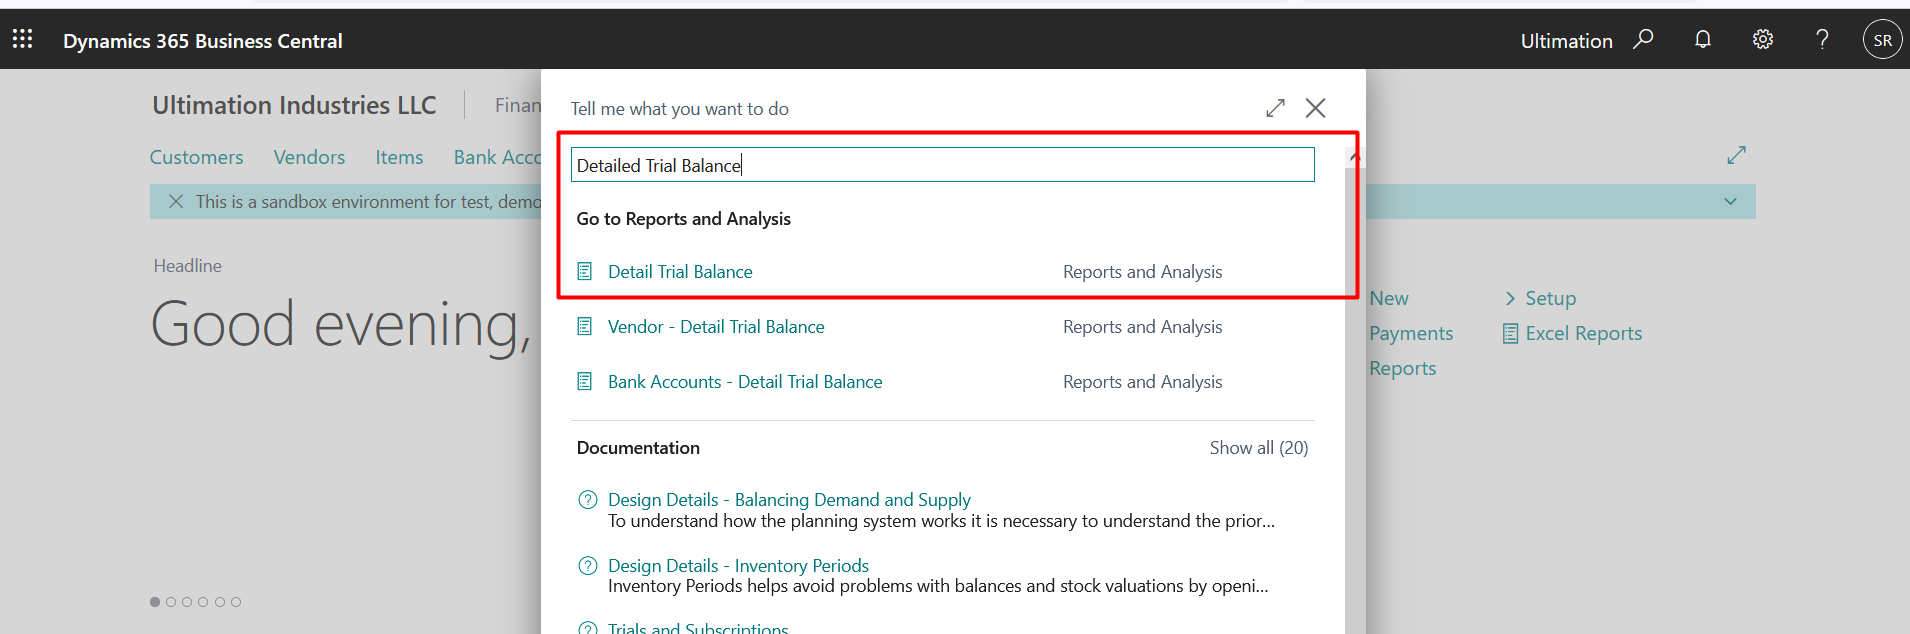Expand the sandbox notification chevron
This screenshot has height=634, width=1910.
pos(1730,201)
